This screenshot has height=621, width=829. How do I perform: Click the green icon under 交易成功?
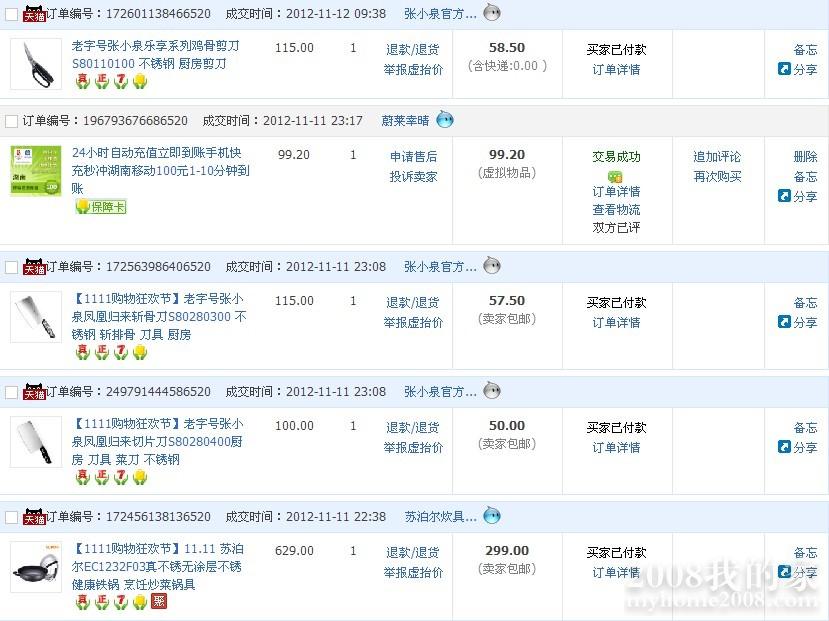615,176
